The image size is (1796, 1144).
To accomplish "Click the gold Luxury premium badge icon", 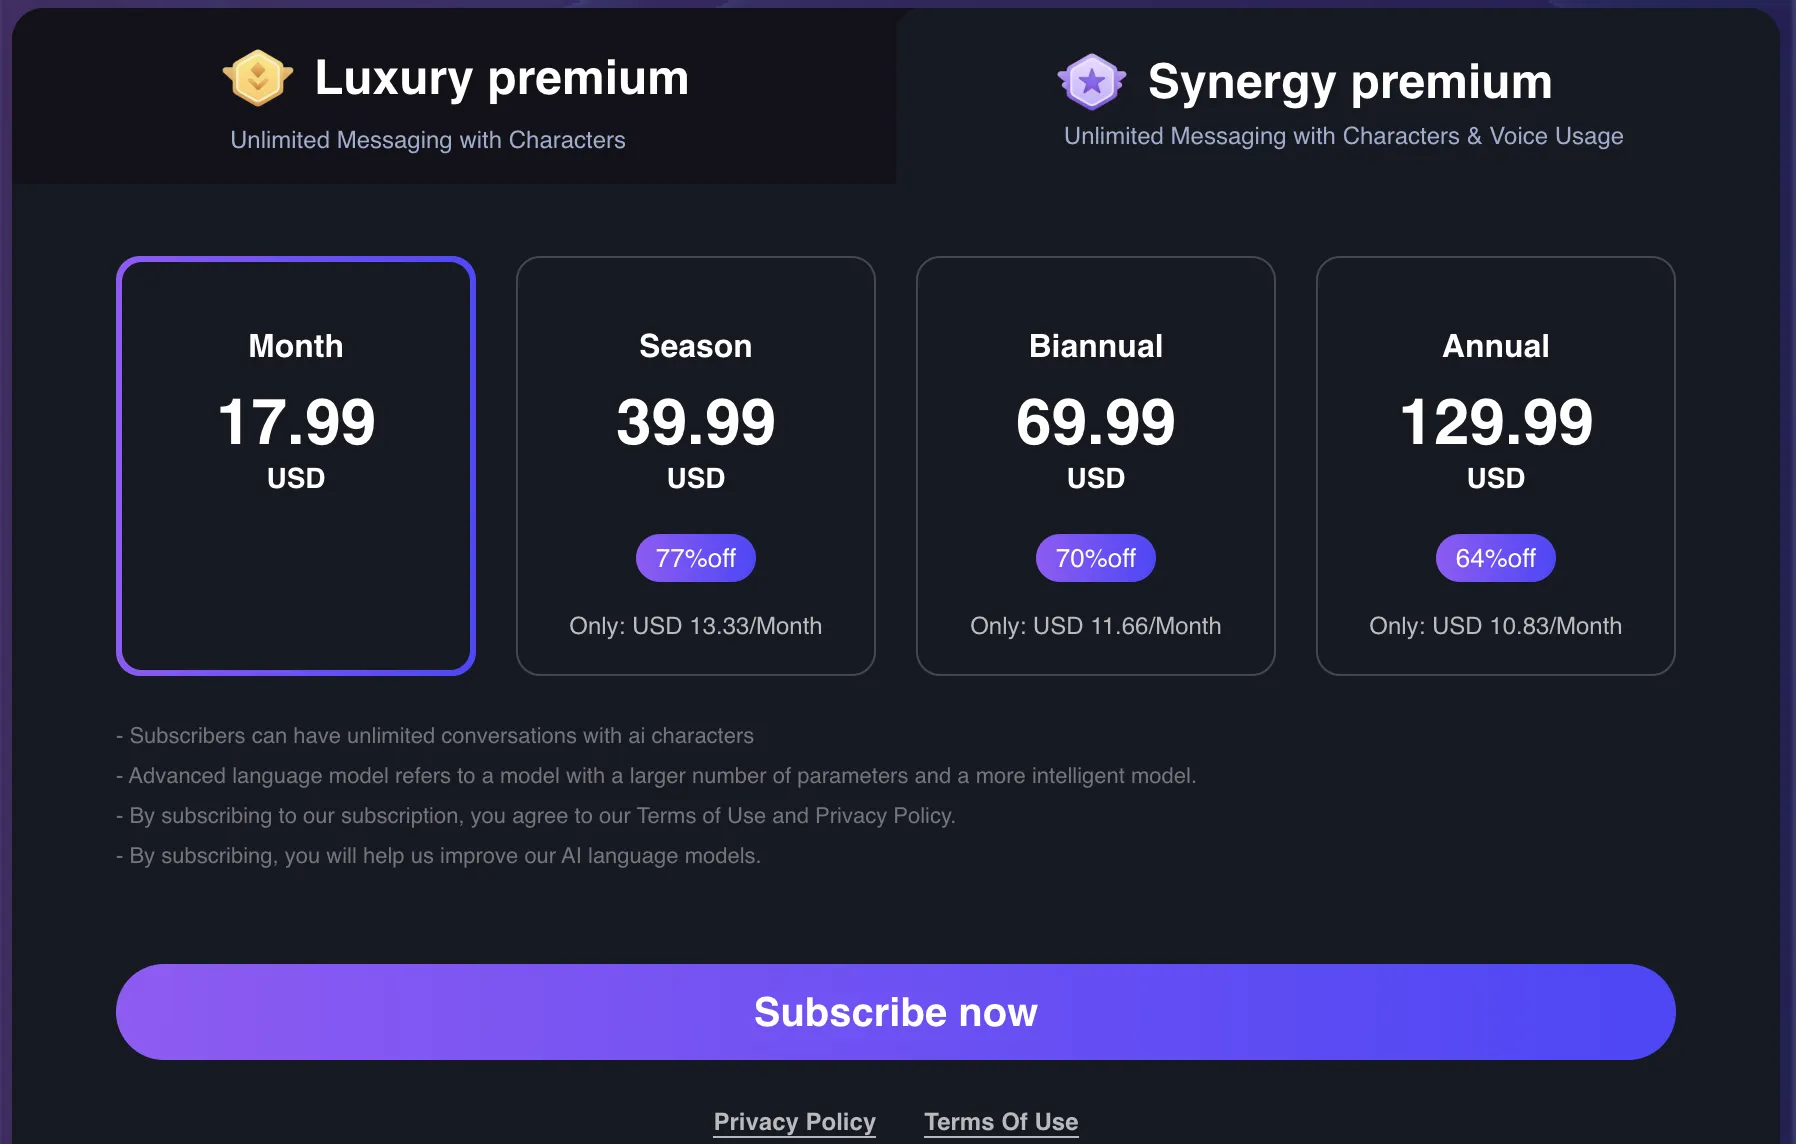I will [x=257, y=77].
